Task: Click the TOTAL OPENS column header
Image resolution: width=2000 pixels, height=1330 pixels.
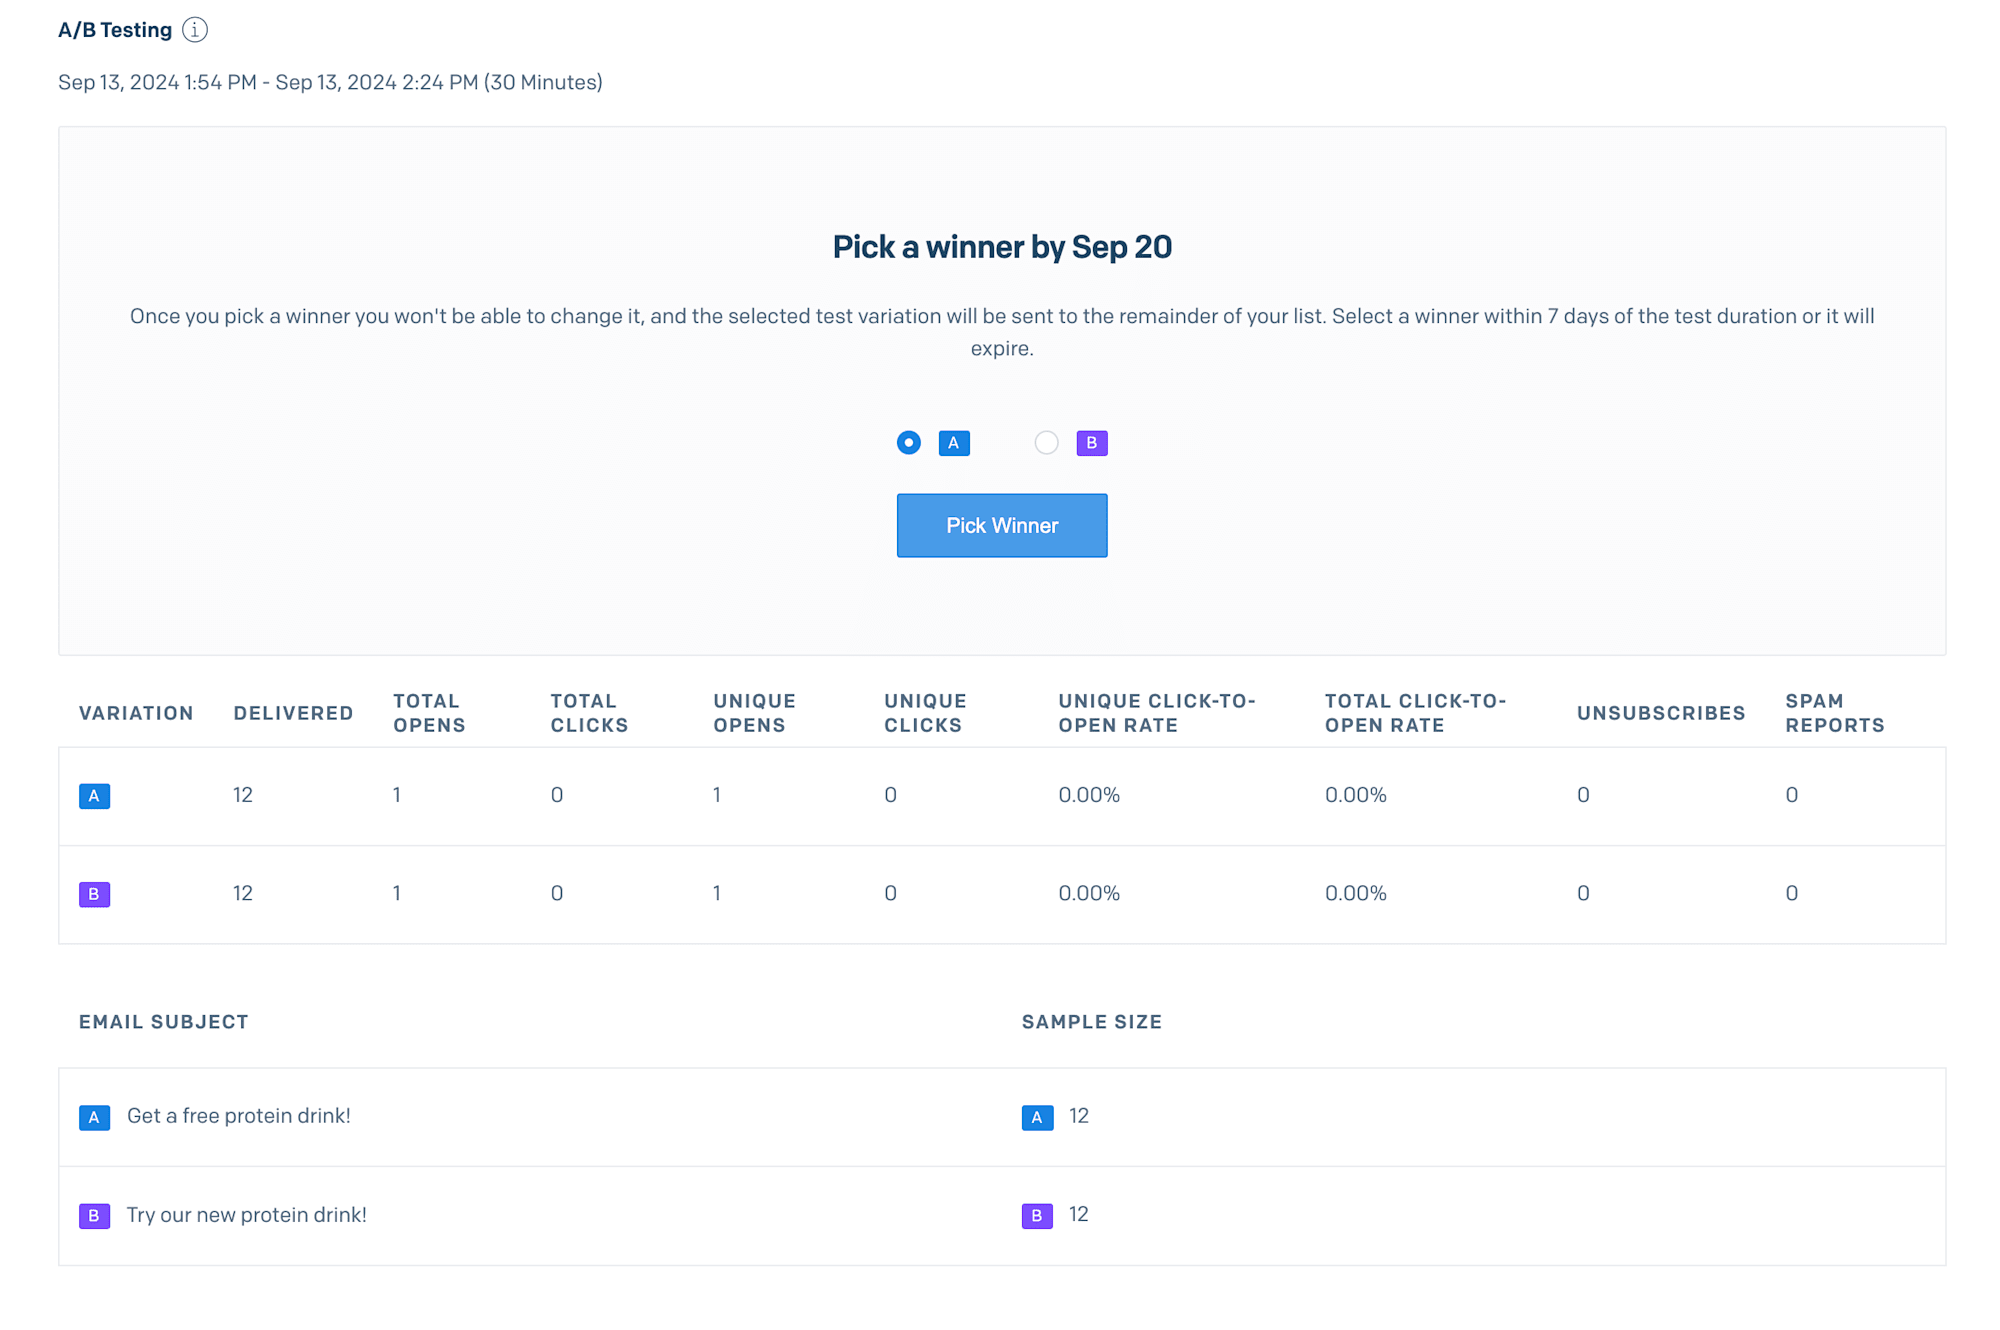Action: (x=430, y=713)
